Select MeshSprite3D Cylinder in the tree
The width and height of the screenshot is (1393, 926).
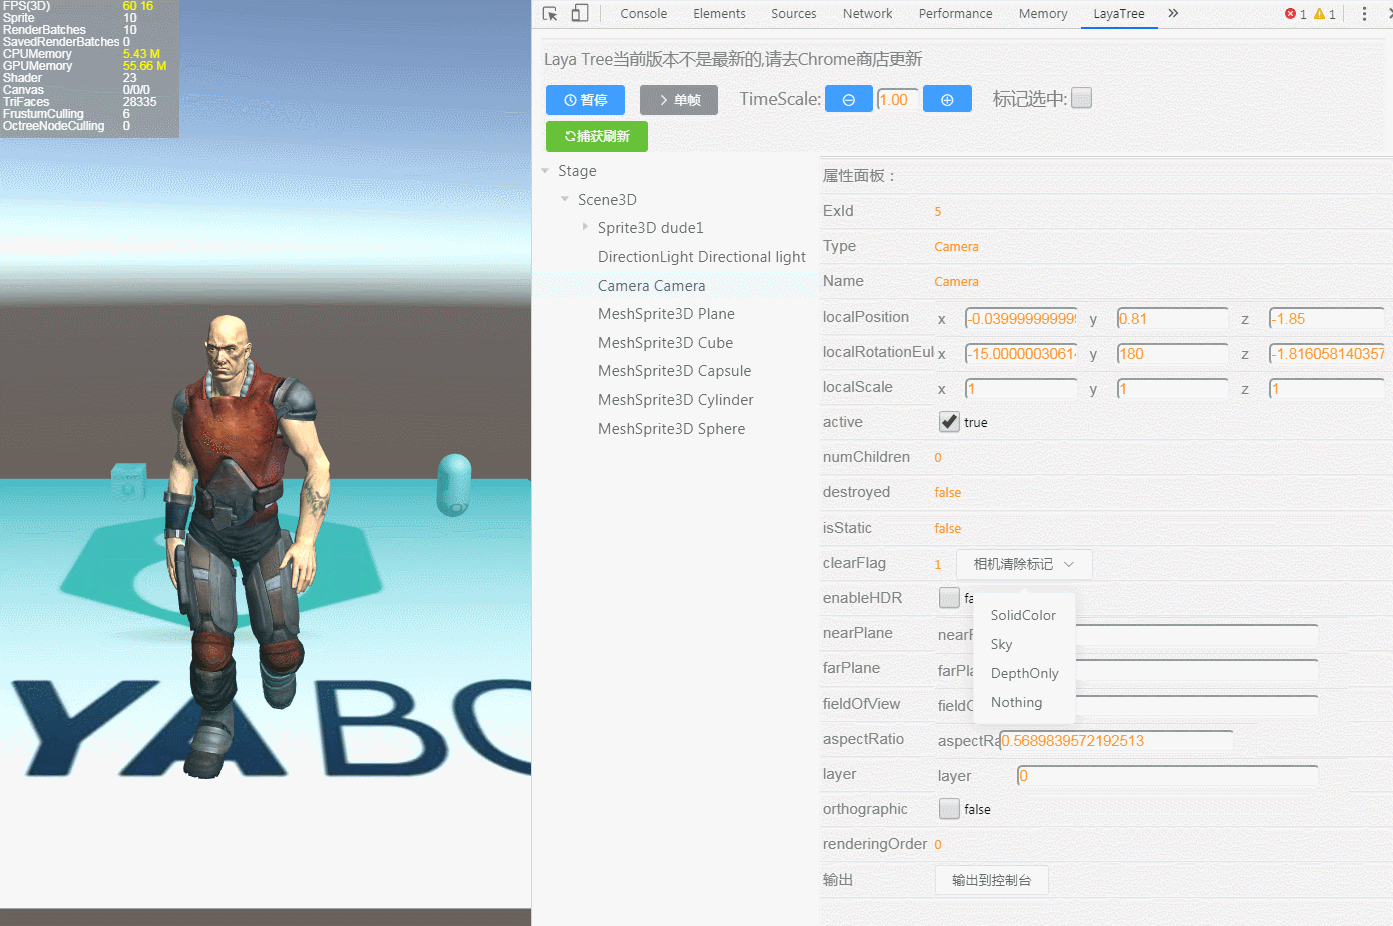tap(676, 400)
